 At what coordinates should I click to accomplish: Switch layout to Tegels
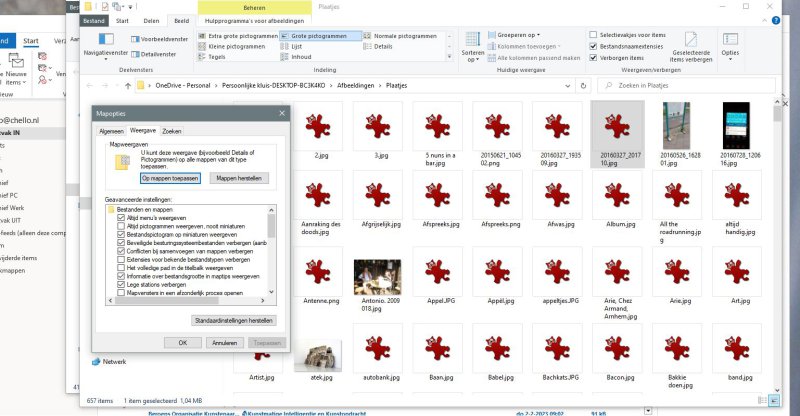tap(212, 57)
